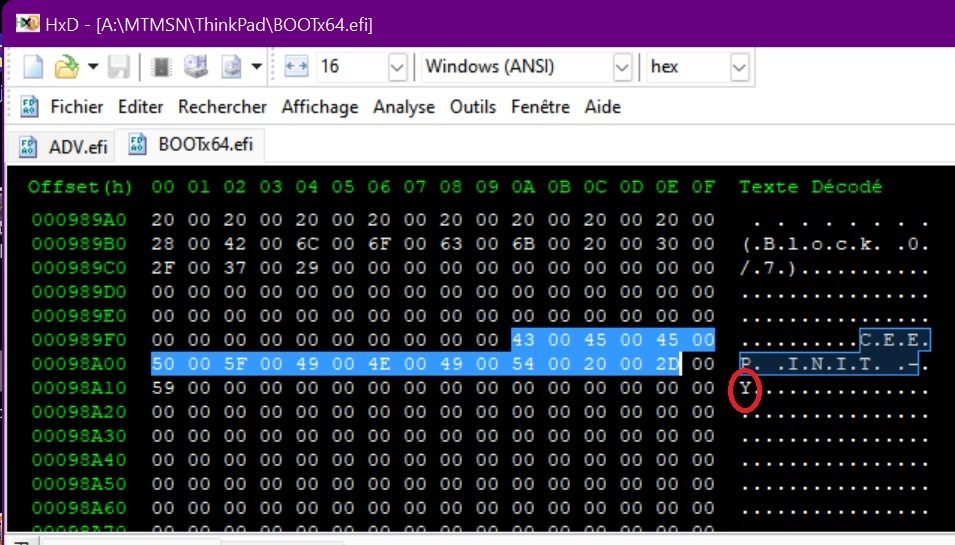Switch to the ADV.efi tab
The image size is (955, 545).
63,147
